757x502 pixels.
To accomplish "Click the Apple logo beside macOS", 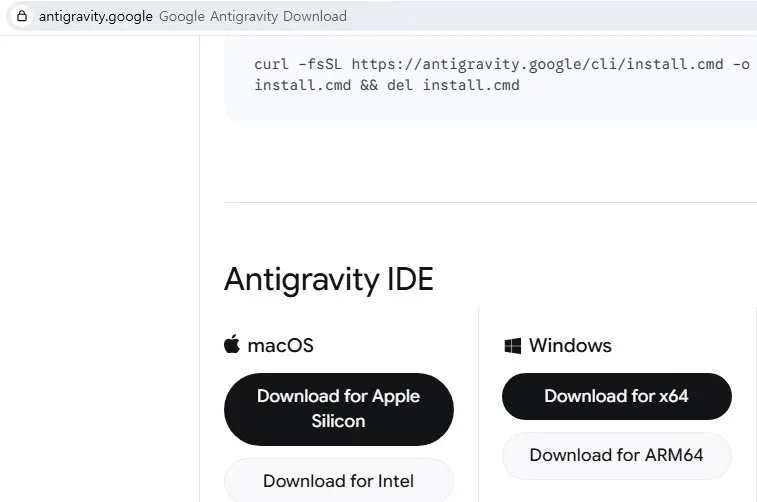I will [x=232, y=344].
